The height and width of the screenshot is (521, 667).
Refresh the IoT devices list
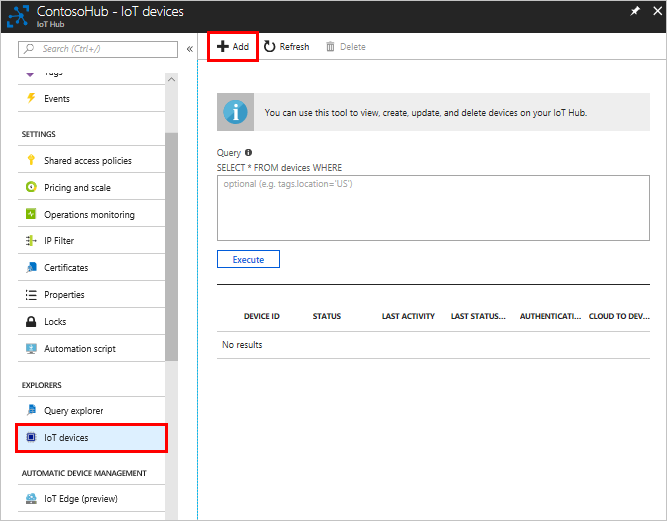tap(286, 46)
